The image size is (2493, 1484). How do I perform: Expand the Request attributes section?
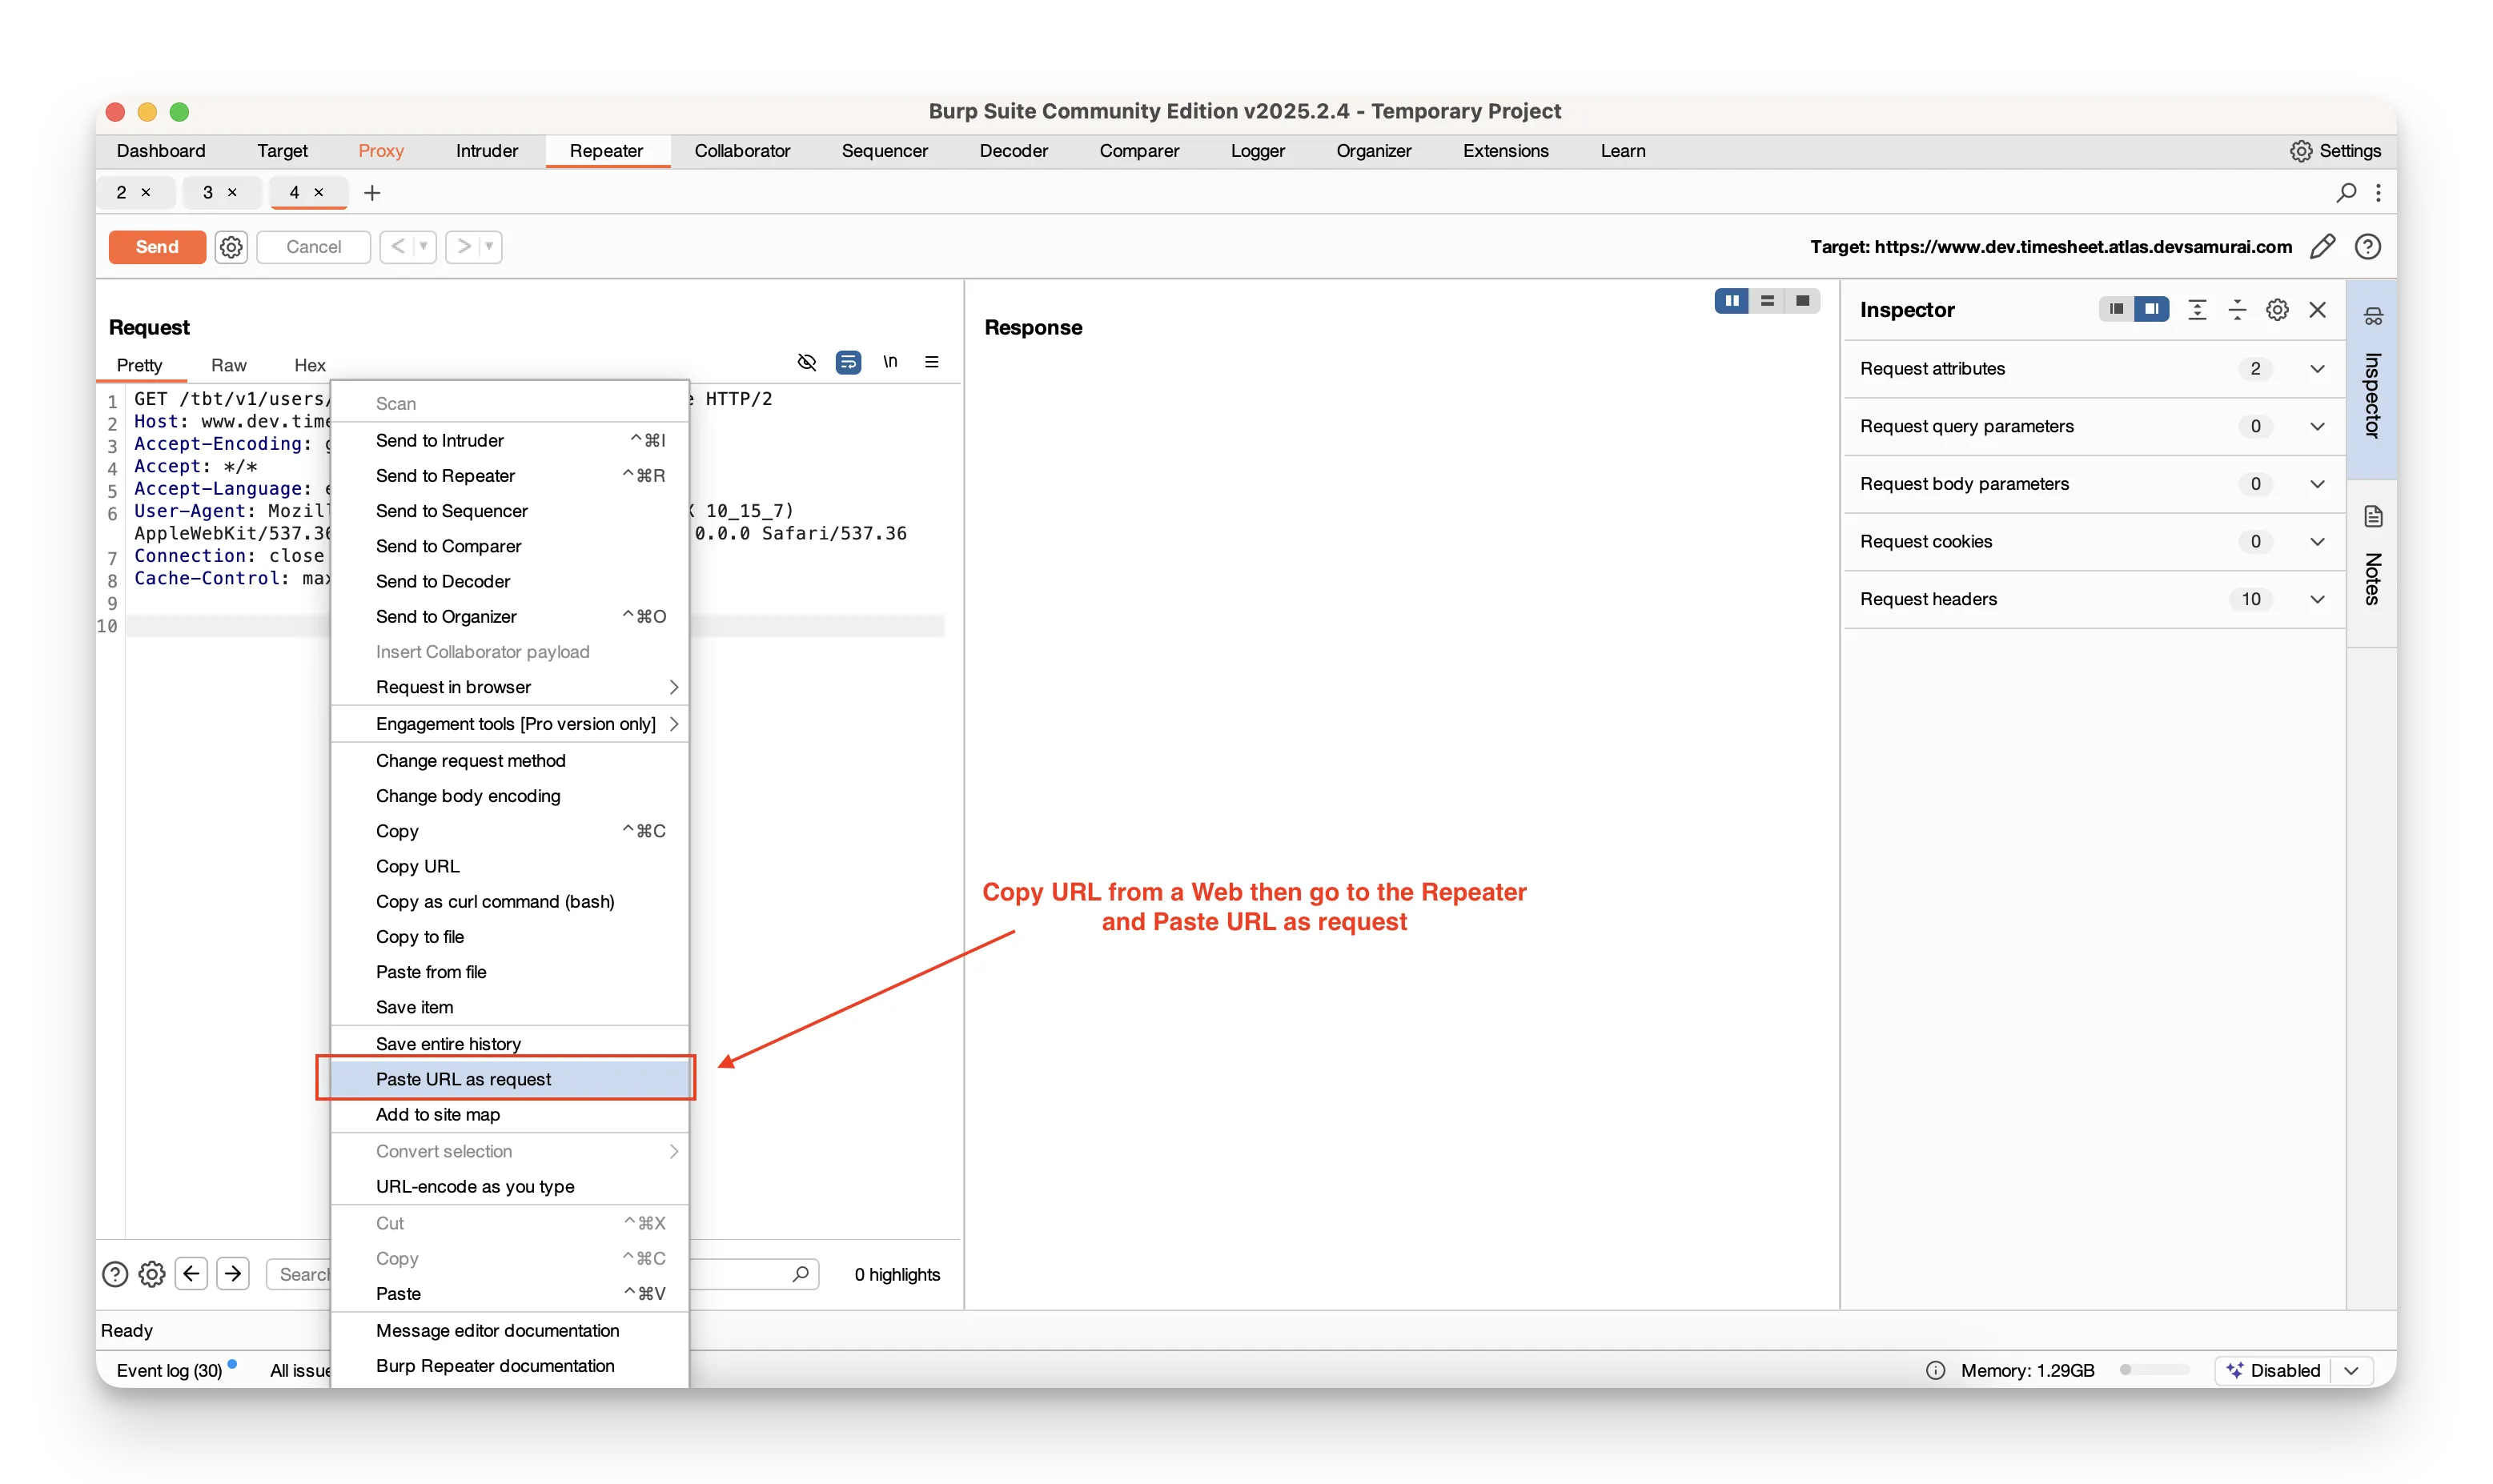[2317, 369]
